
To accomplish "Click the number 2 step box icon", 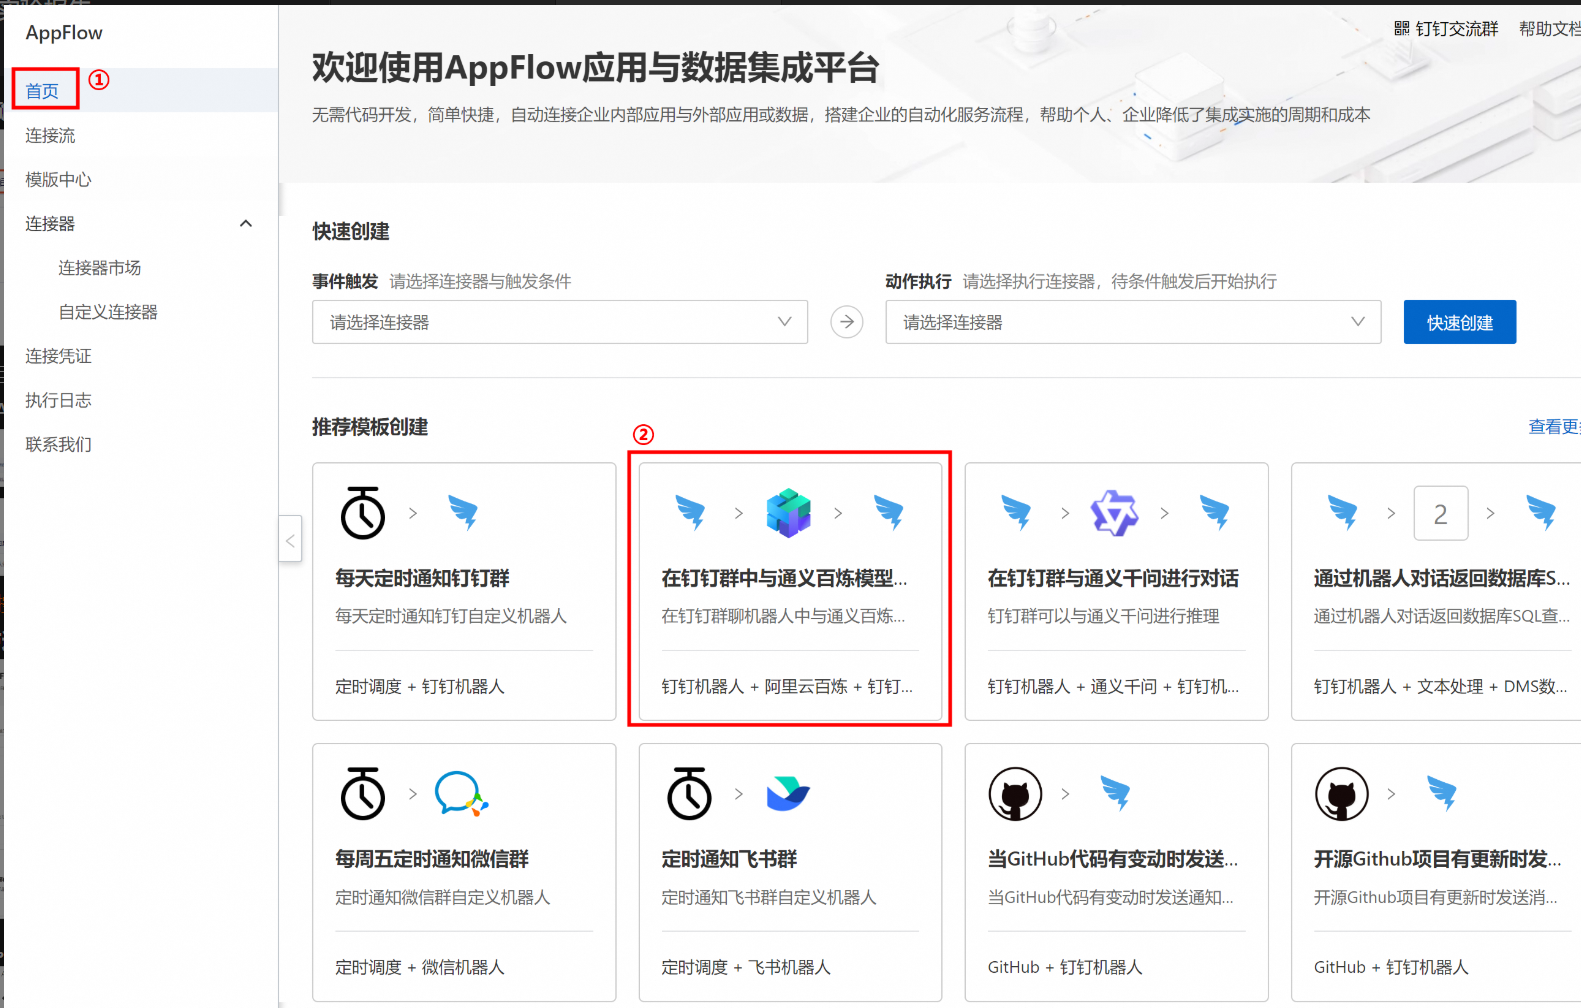I will 1441,513.
